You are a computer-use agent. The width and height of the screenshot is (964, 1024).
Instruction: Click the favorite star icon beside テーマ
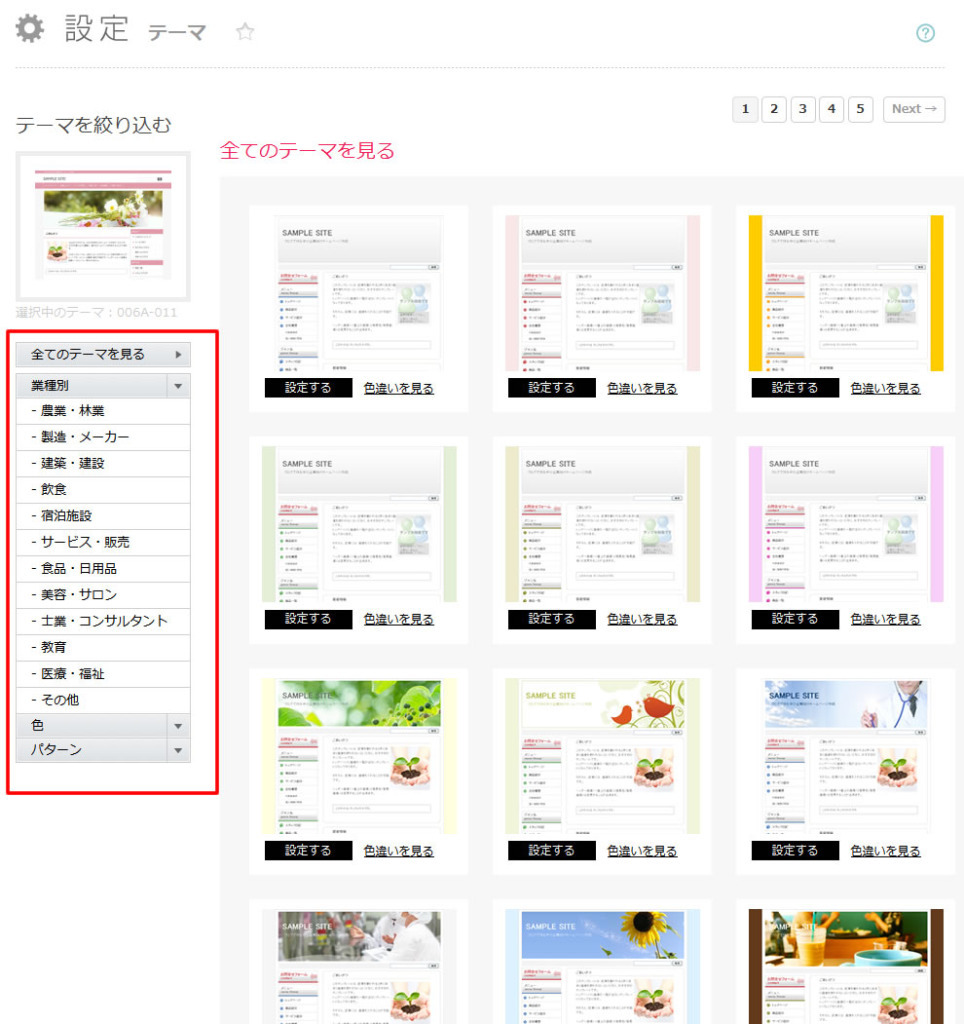coord(245,32)
